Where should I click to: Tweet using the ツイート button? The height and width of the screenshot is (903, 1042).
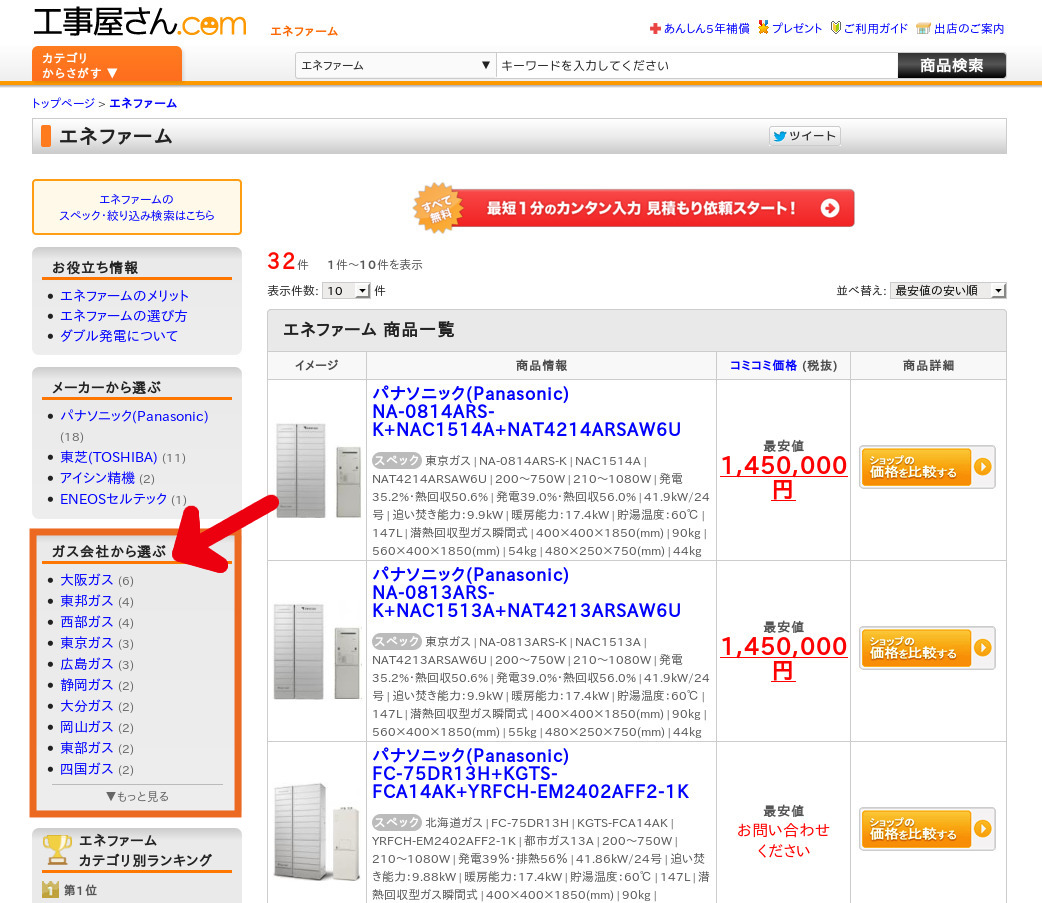click(805, 136)
